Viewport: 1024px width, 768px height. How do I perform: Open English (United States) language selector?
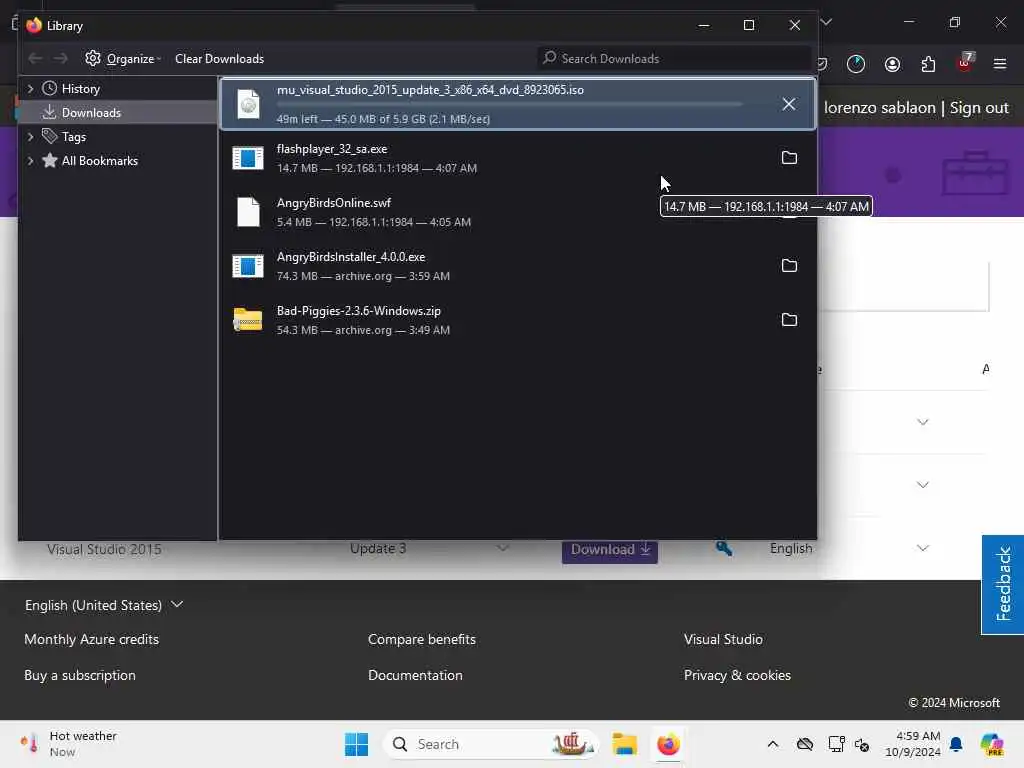(104, 605)
